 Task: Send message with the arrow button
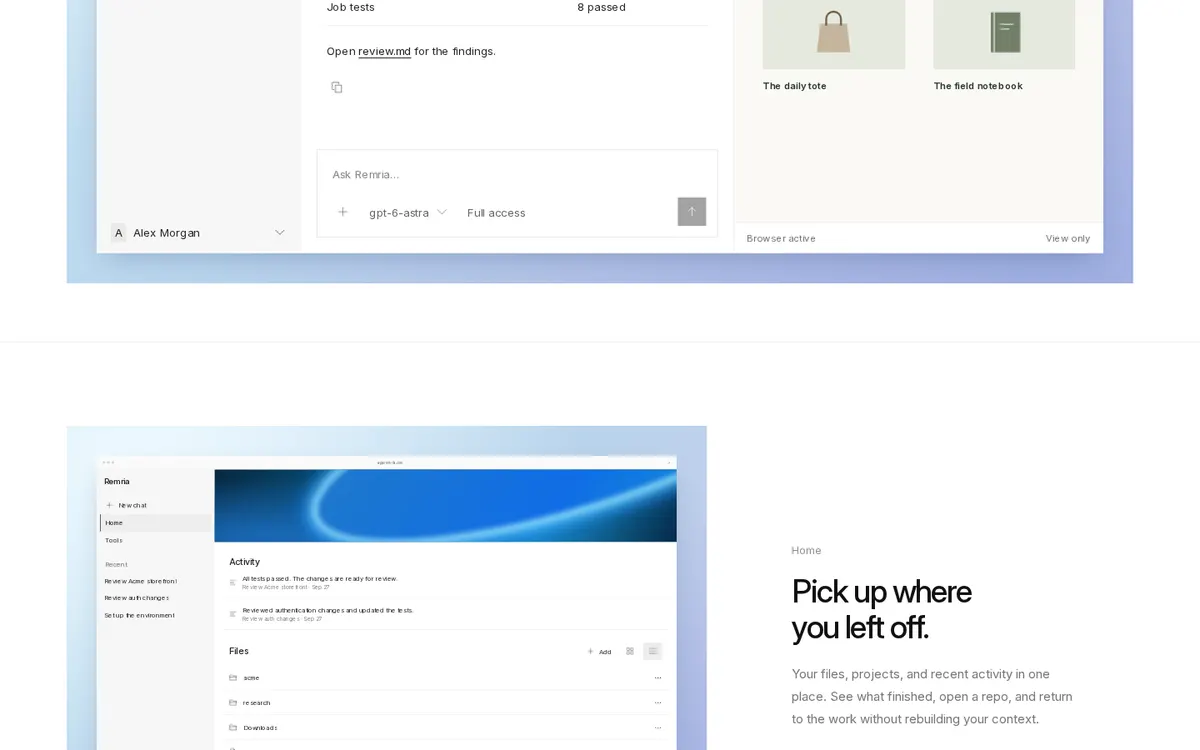click(691, 211)
